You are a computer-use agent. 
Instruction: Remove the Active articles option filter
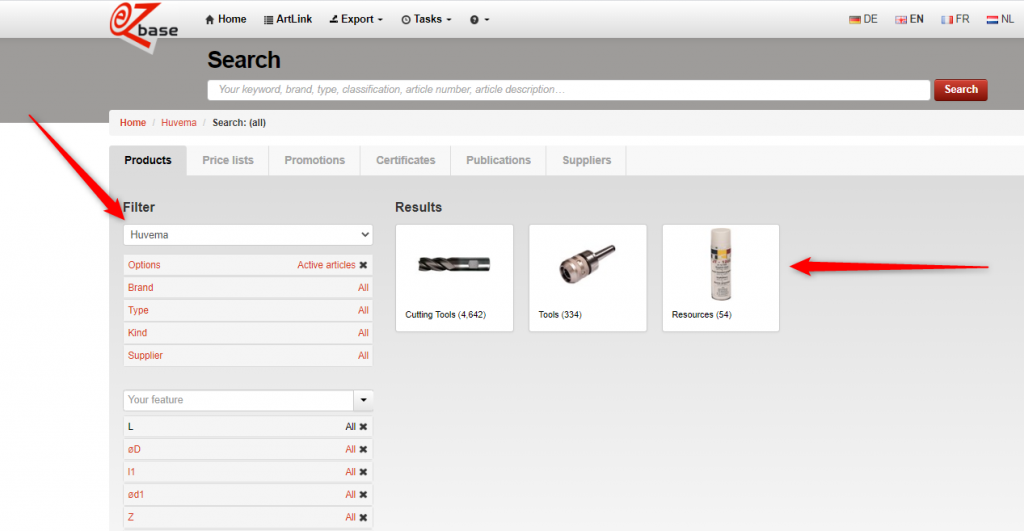click(x=364, y=265)
